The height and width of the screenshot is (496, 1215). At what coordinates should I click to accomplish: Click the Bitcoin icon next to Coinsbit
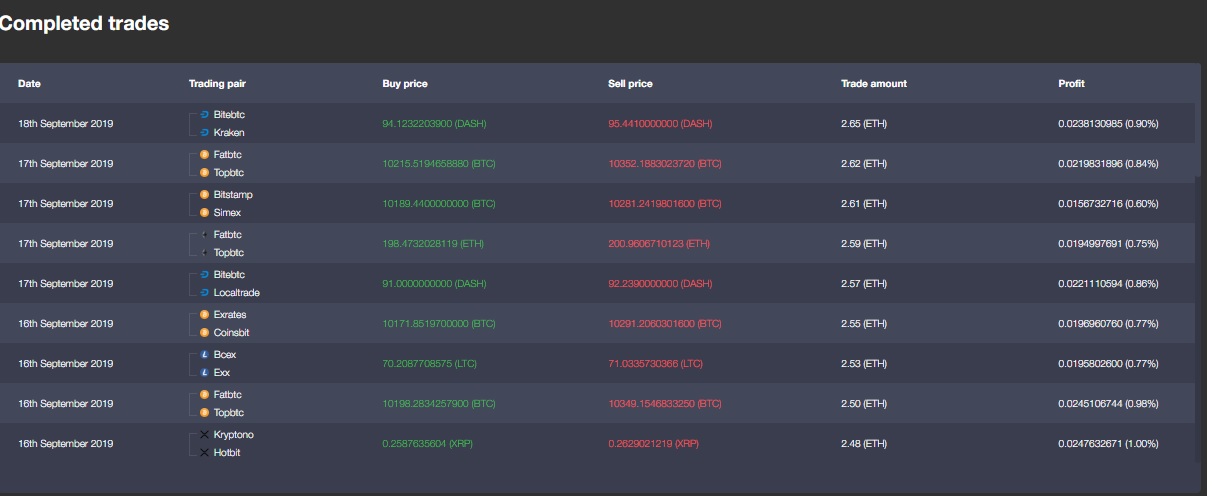[204, 333]
